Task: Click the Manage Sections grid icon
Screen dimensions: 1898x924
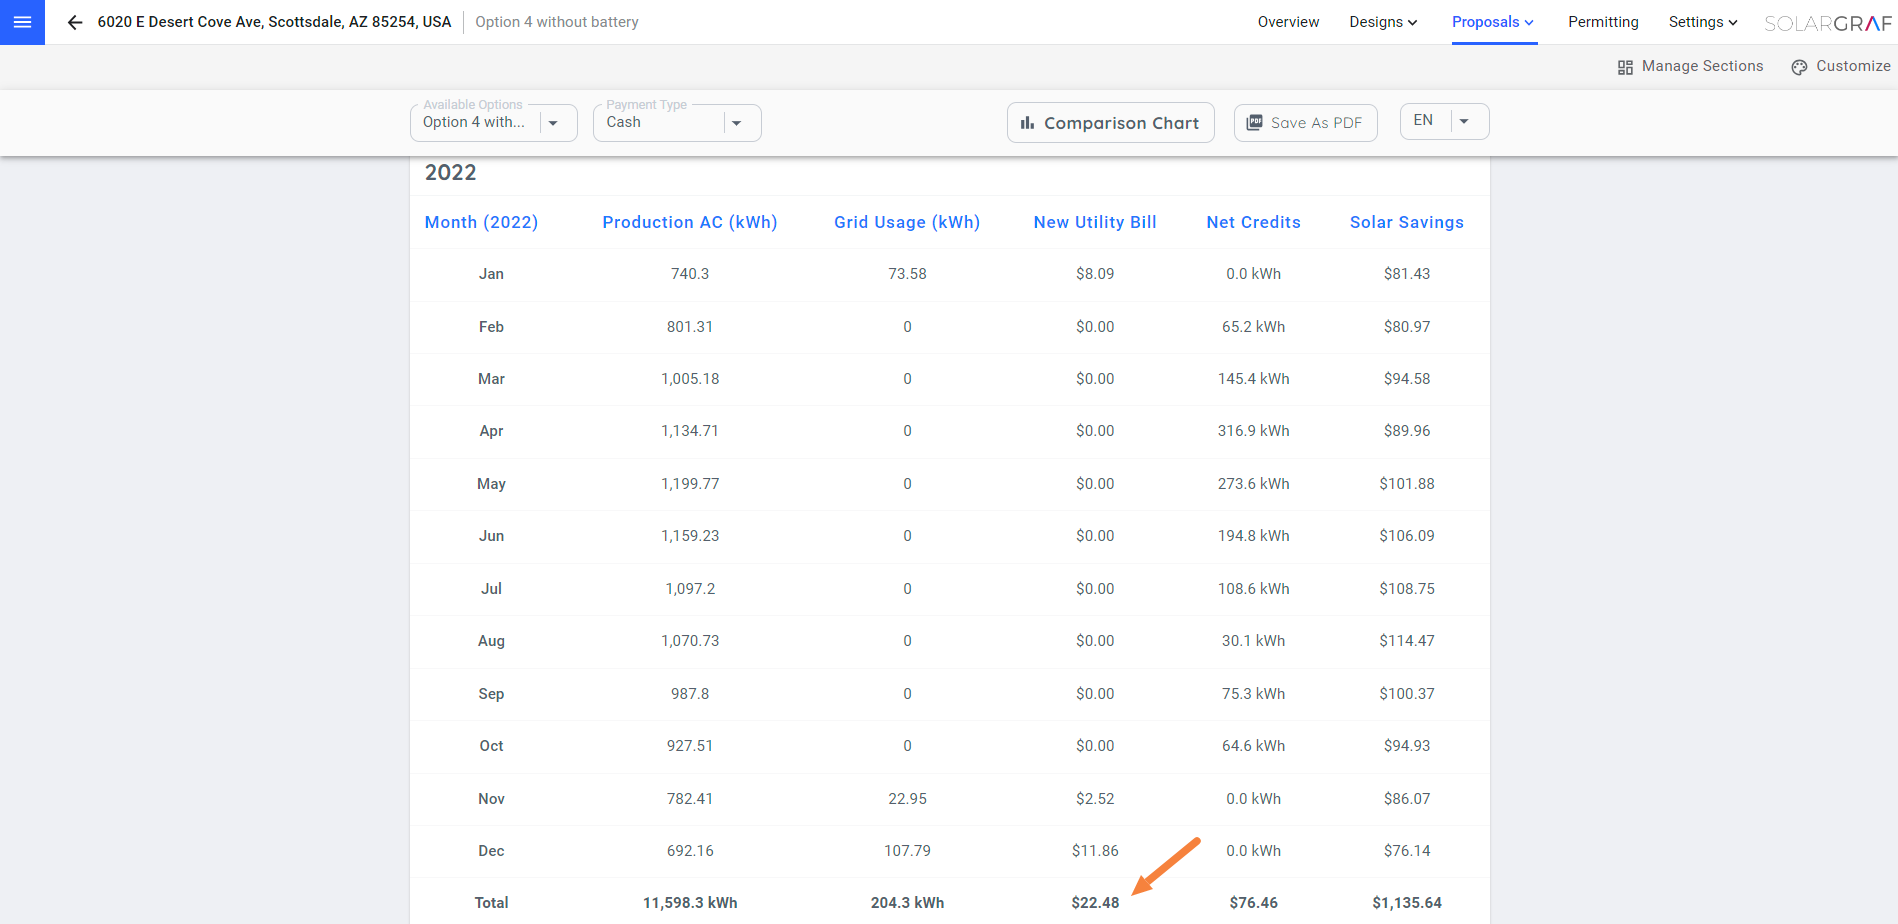Action: point(1625,67)
